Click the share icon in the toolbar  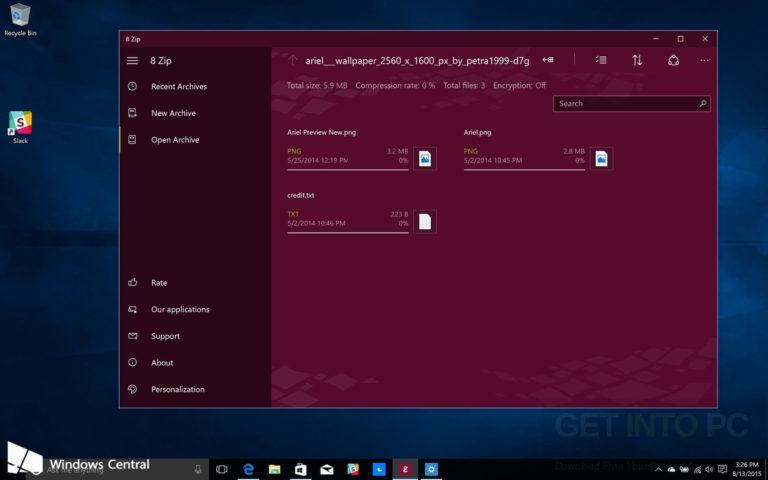tap(673, 60)
